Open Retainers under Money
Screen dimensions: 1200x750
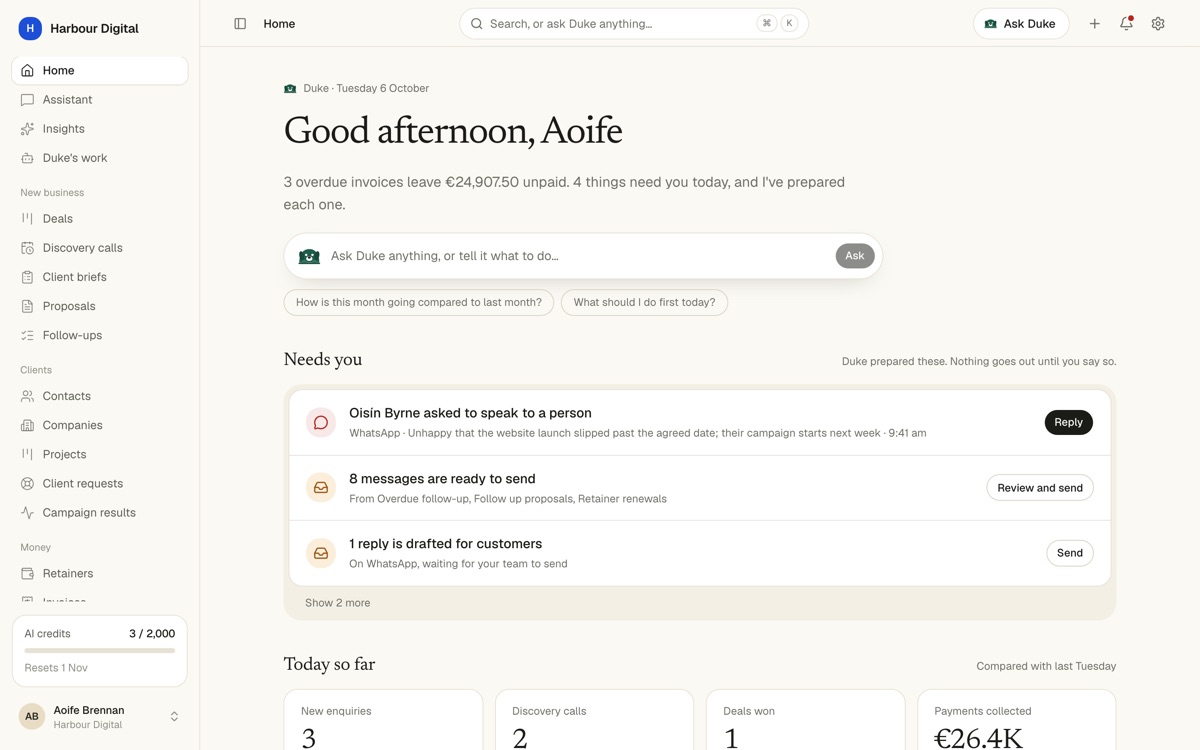click(x=100, y=573)
